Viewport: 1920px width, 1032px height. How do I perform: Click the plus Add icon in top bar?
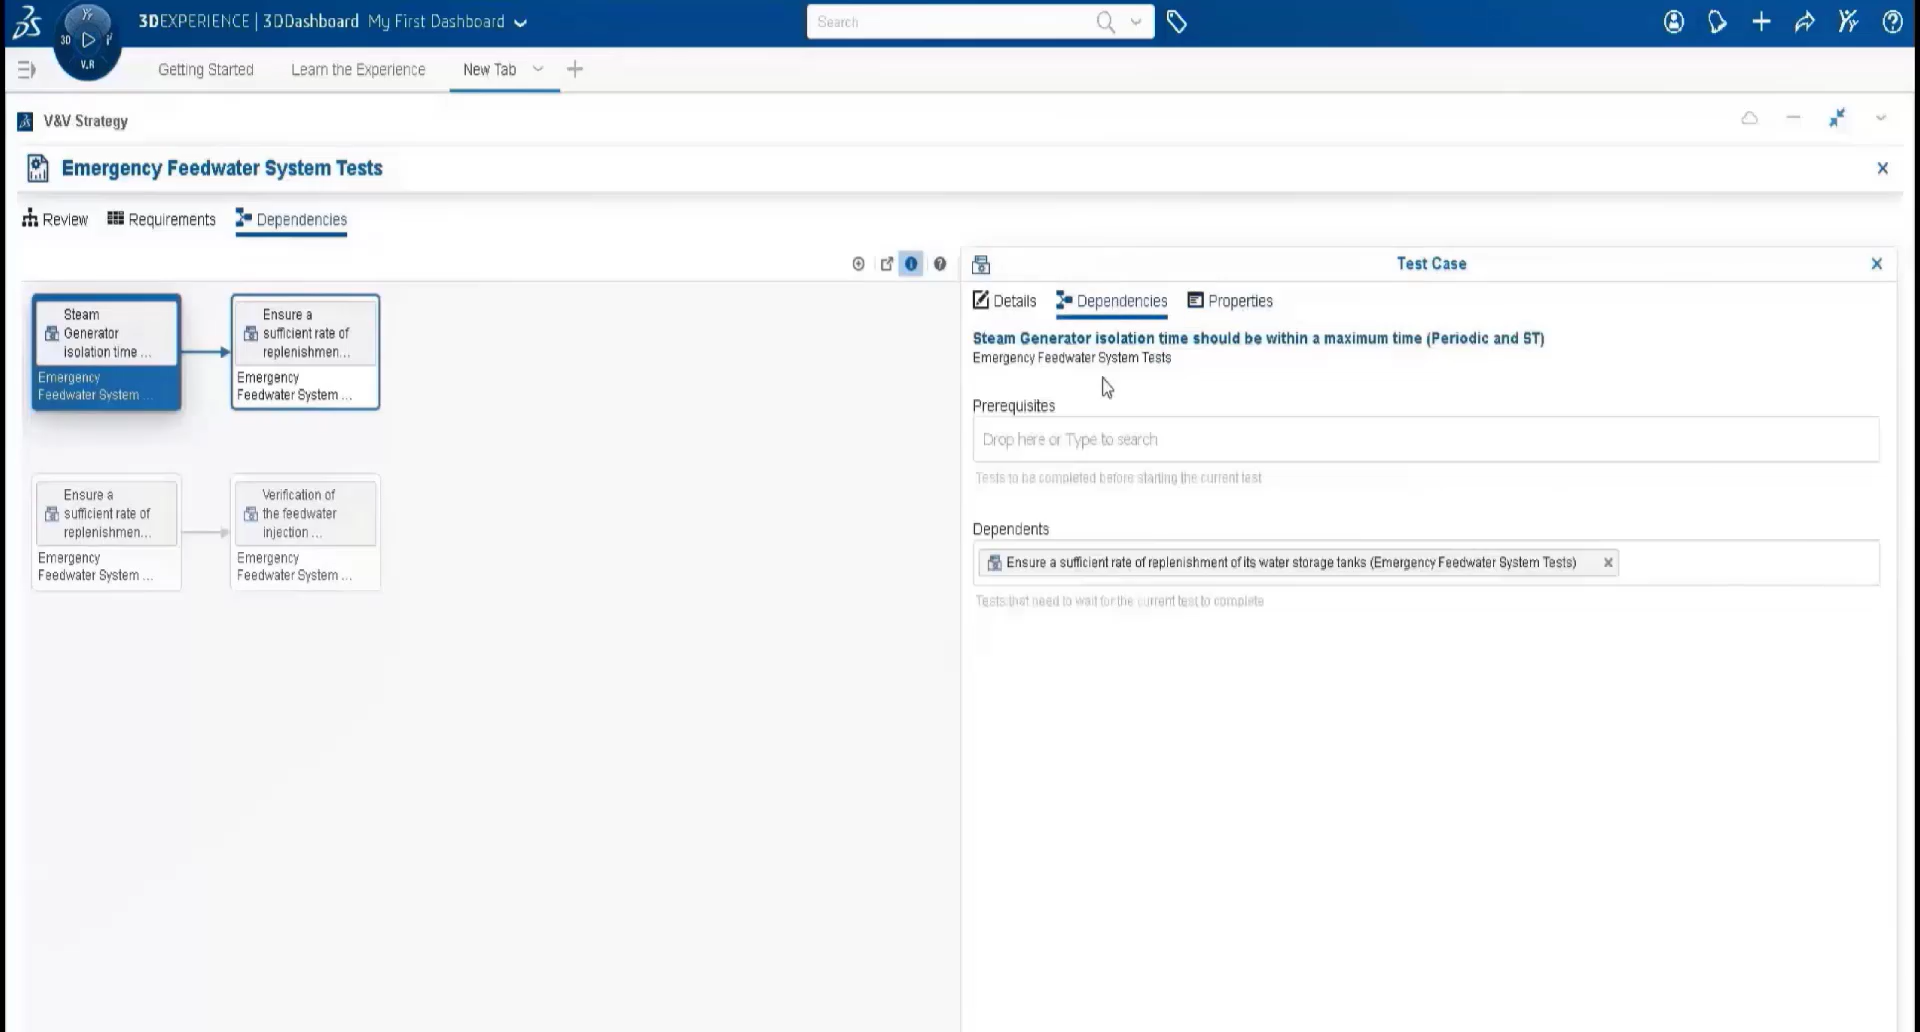(1761, 22)
